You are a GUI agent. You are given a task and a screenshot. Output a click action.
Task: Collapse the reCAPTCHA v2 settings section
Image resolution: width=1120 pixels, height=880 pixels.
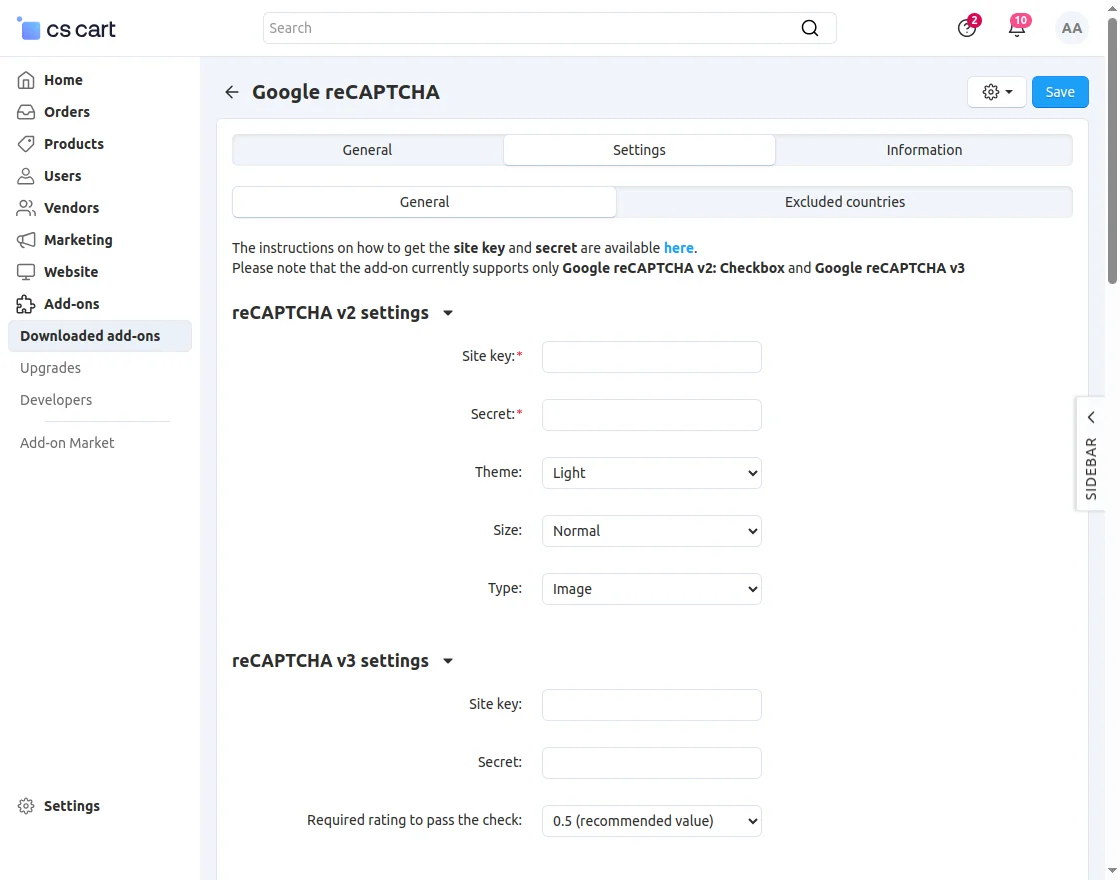pyautogui.click(x=448, y=313)
